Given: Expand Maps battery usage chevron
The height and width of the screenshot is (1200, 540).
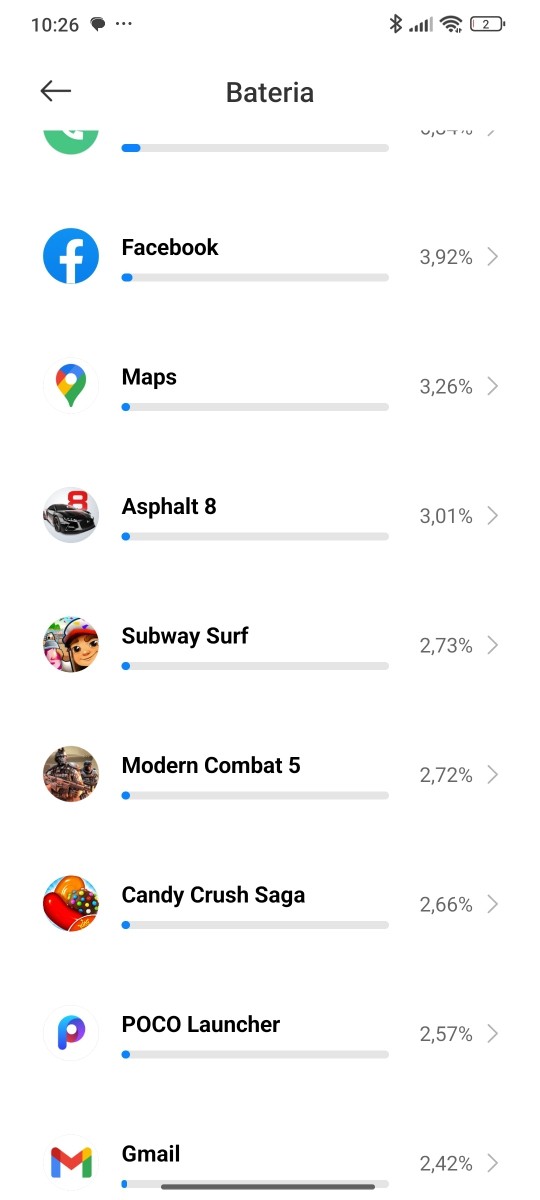Looking at the screenshot, I should (x=492, y=386).
